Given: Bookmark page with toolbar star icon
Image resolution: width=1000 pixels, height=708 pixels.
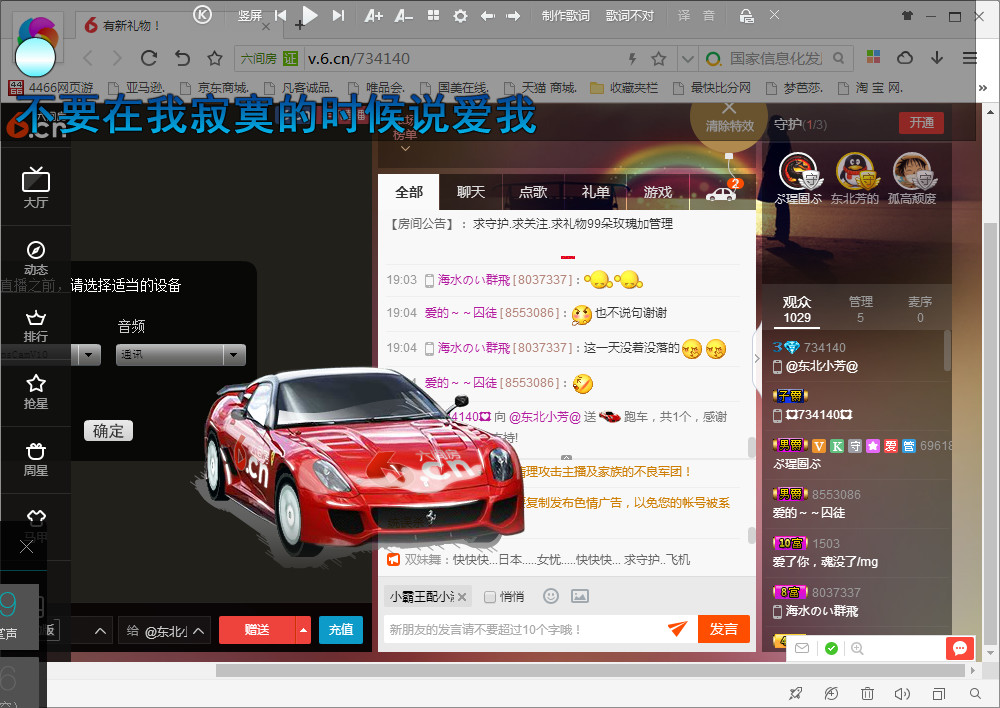Looking at the screenshot, I should pyautogui.click(x=215, y=59).
